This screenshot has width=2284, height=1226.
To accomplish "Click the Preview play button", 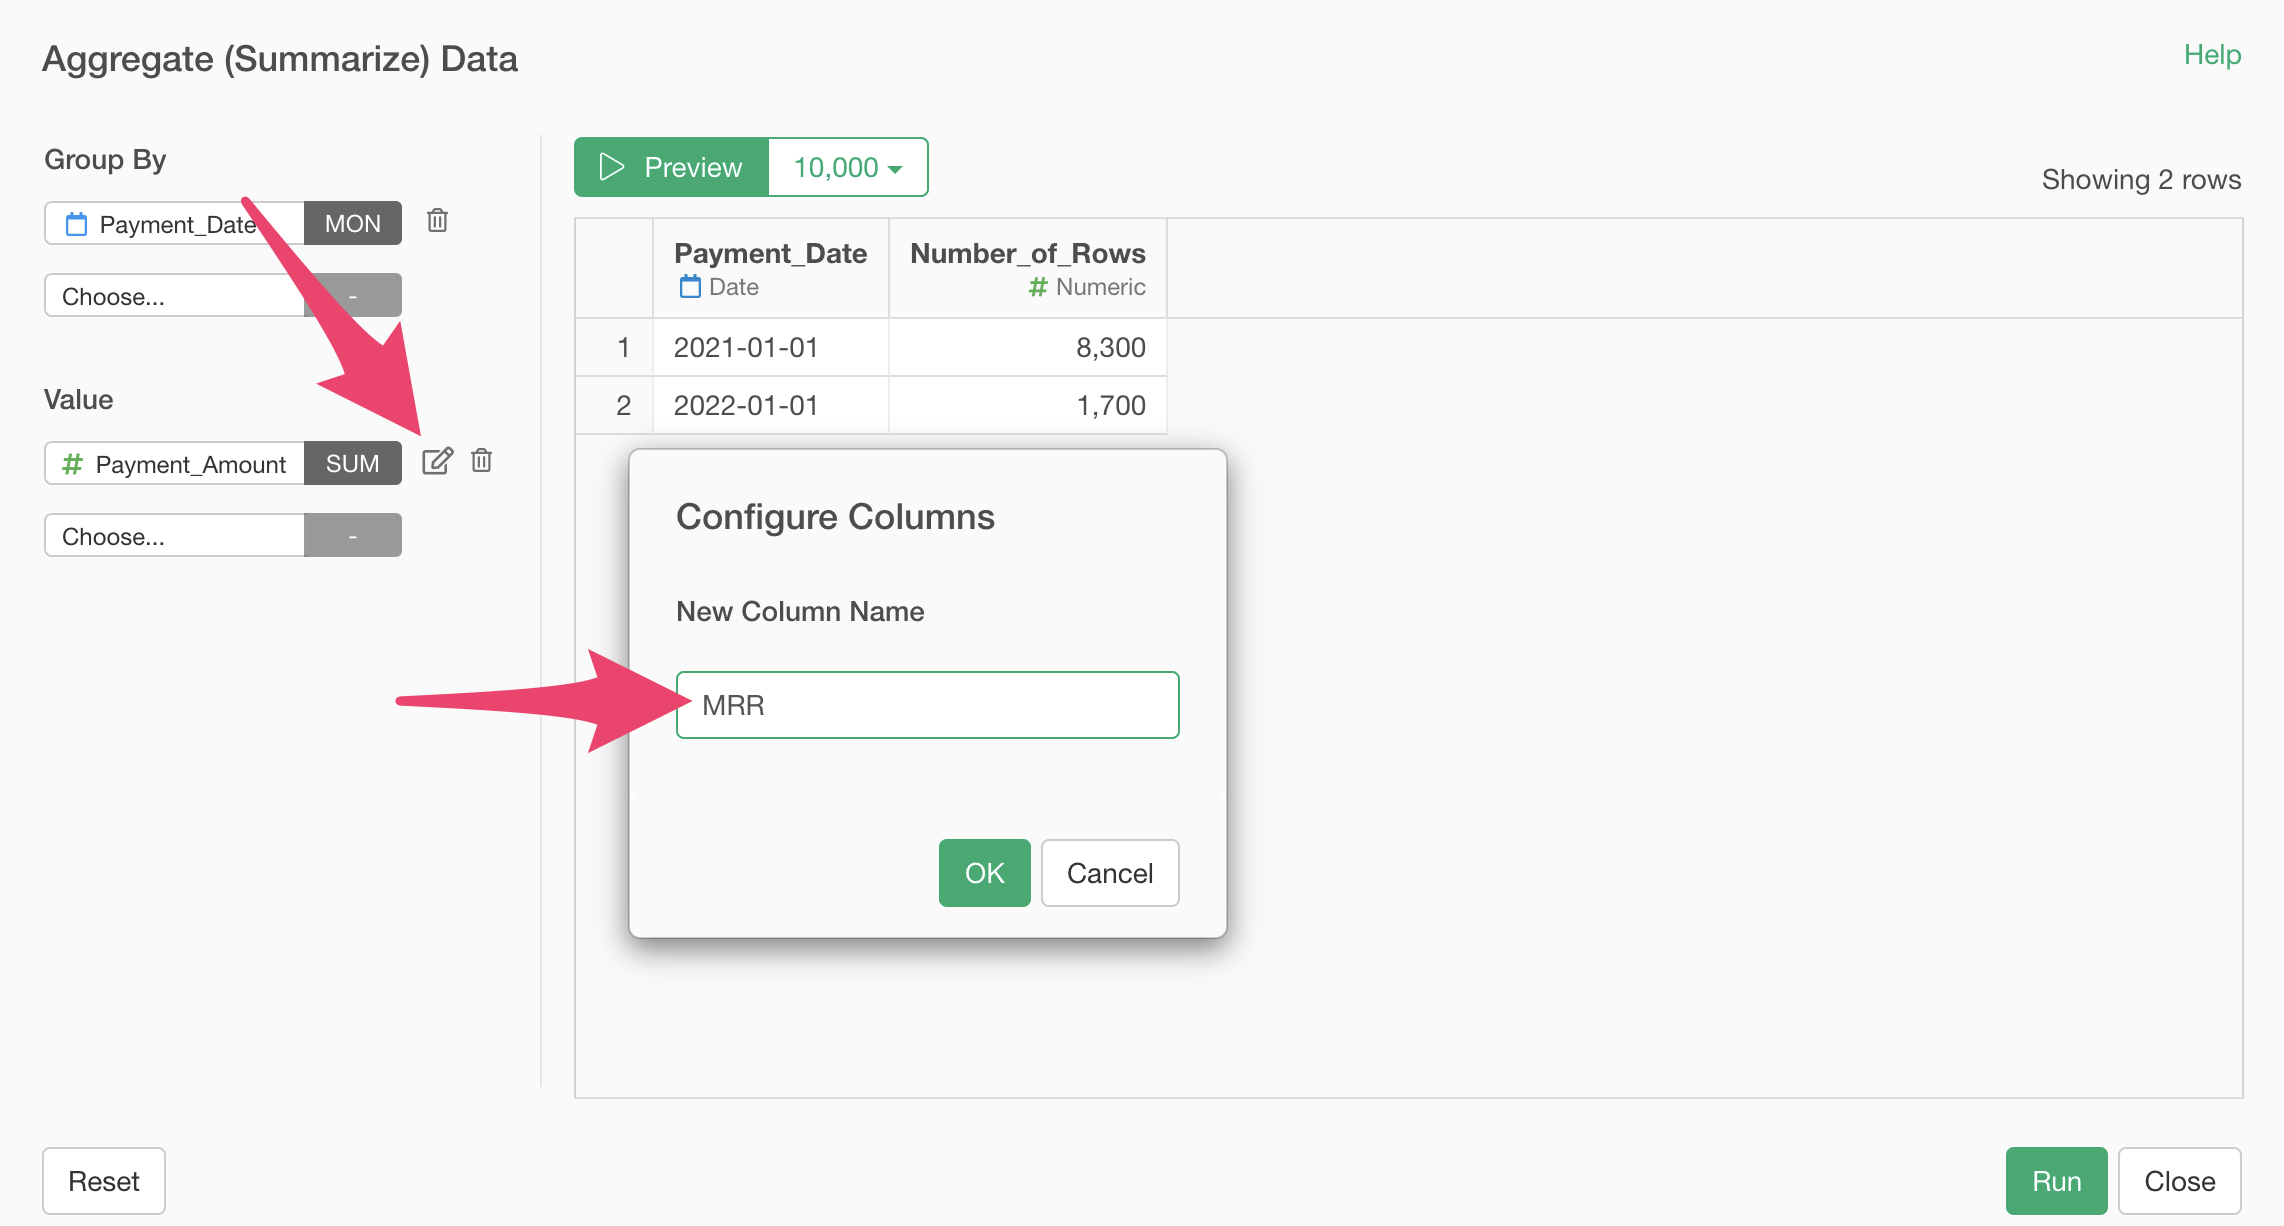I will (671, 167).
